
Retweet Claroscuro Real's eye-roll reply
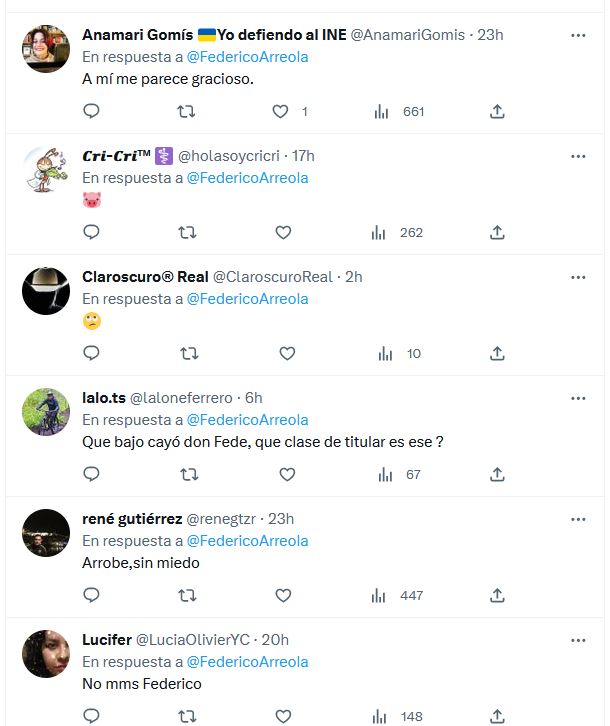coord(189,354)
